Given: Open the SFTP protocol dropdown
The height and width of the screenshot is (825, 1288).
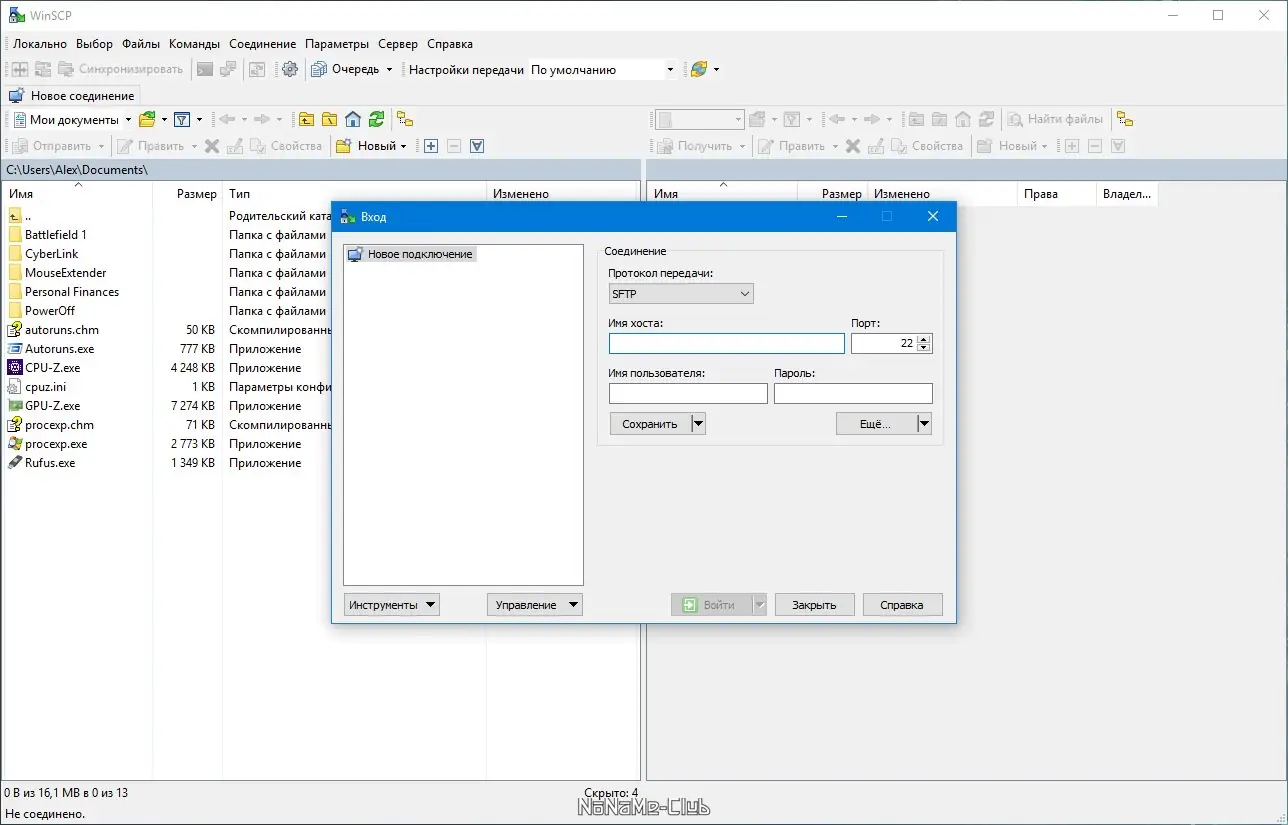Looking at the screenshot, I should pos(744,293).
